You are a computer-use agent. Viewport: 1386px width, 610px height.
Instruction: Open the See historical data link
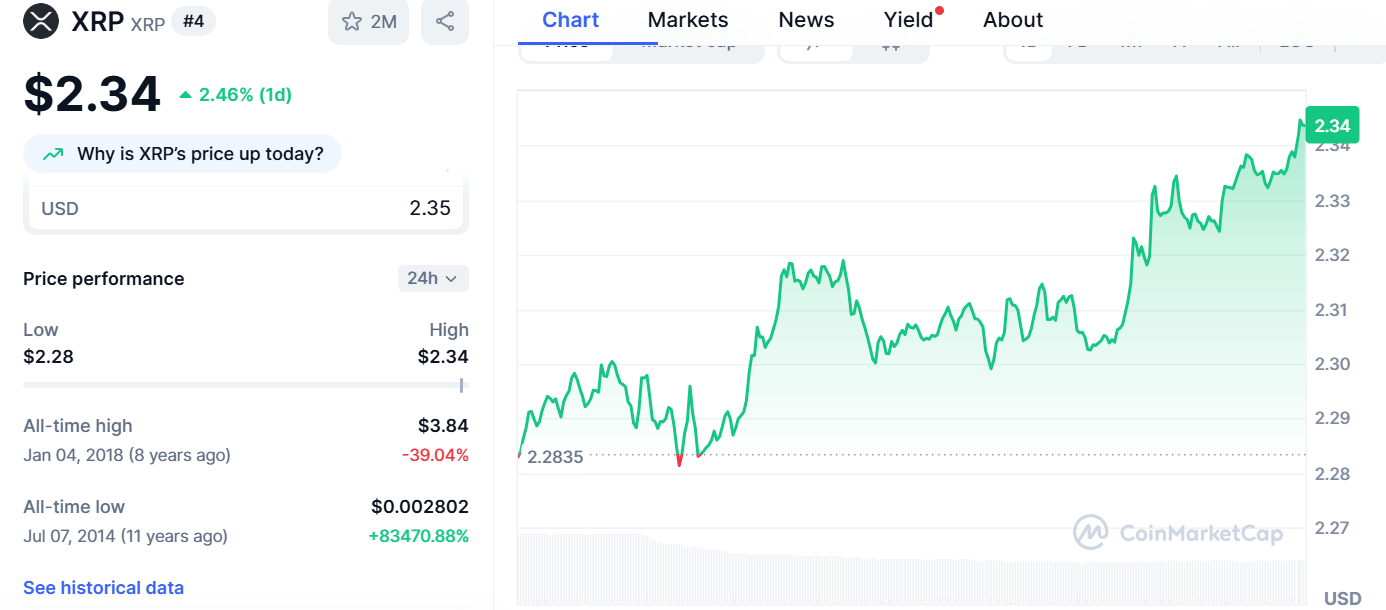pos(103,587)
